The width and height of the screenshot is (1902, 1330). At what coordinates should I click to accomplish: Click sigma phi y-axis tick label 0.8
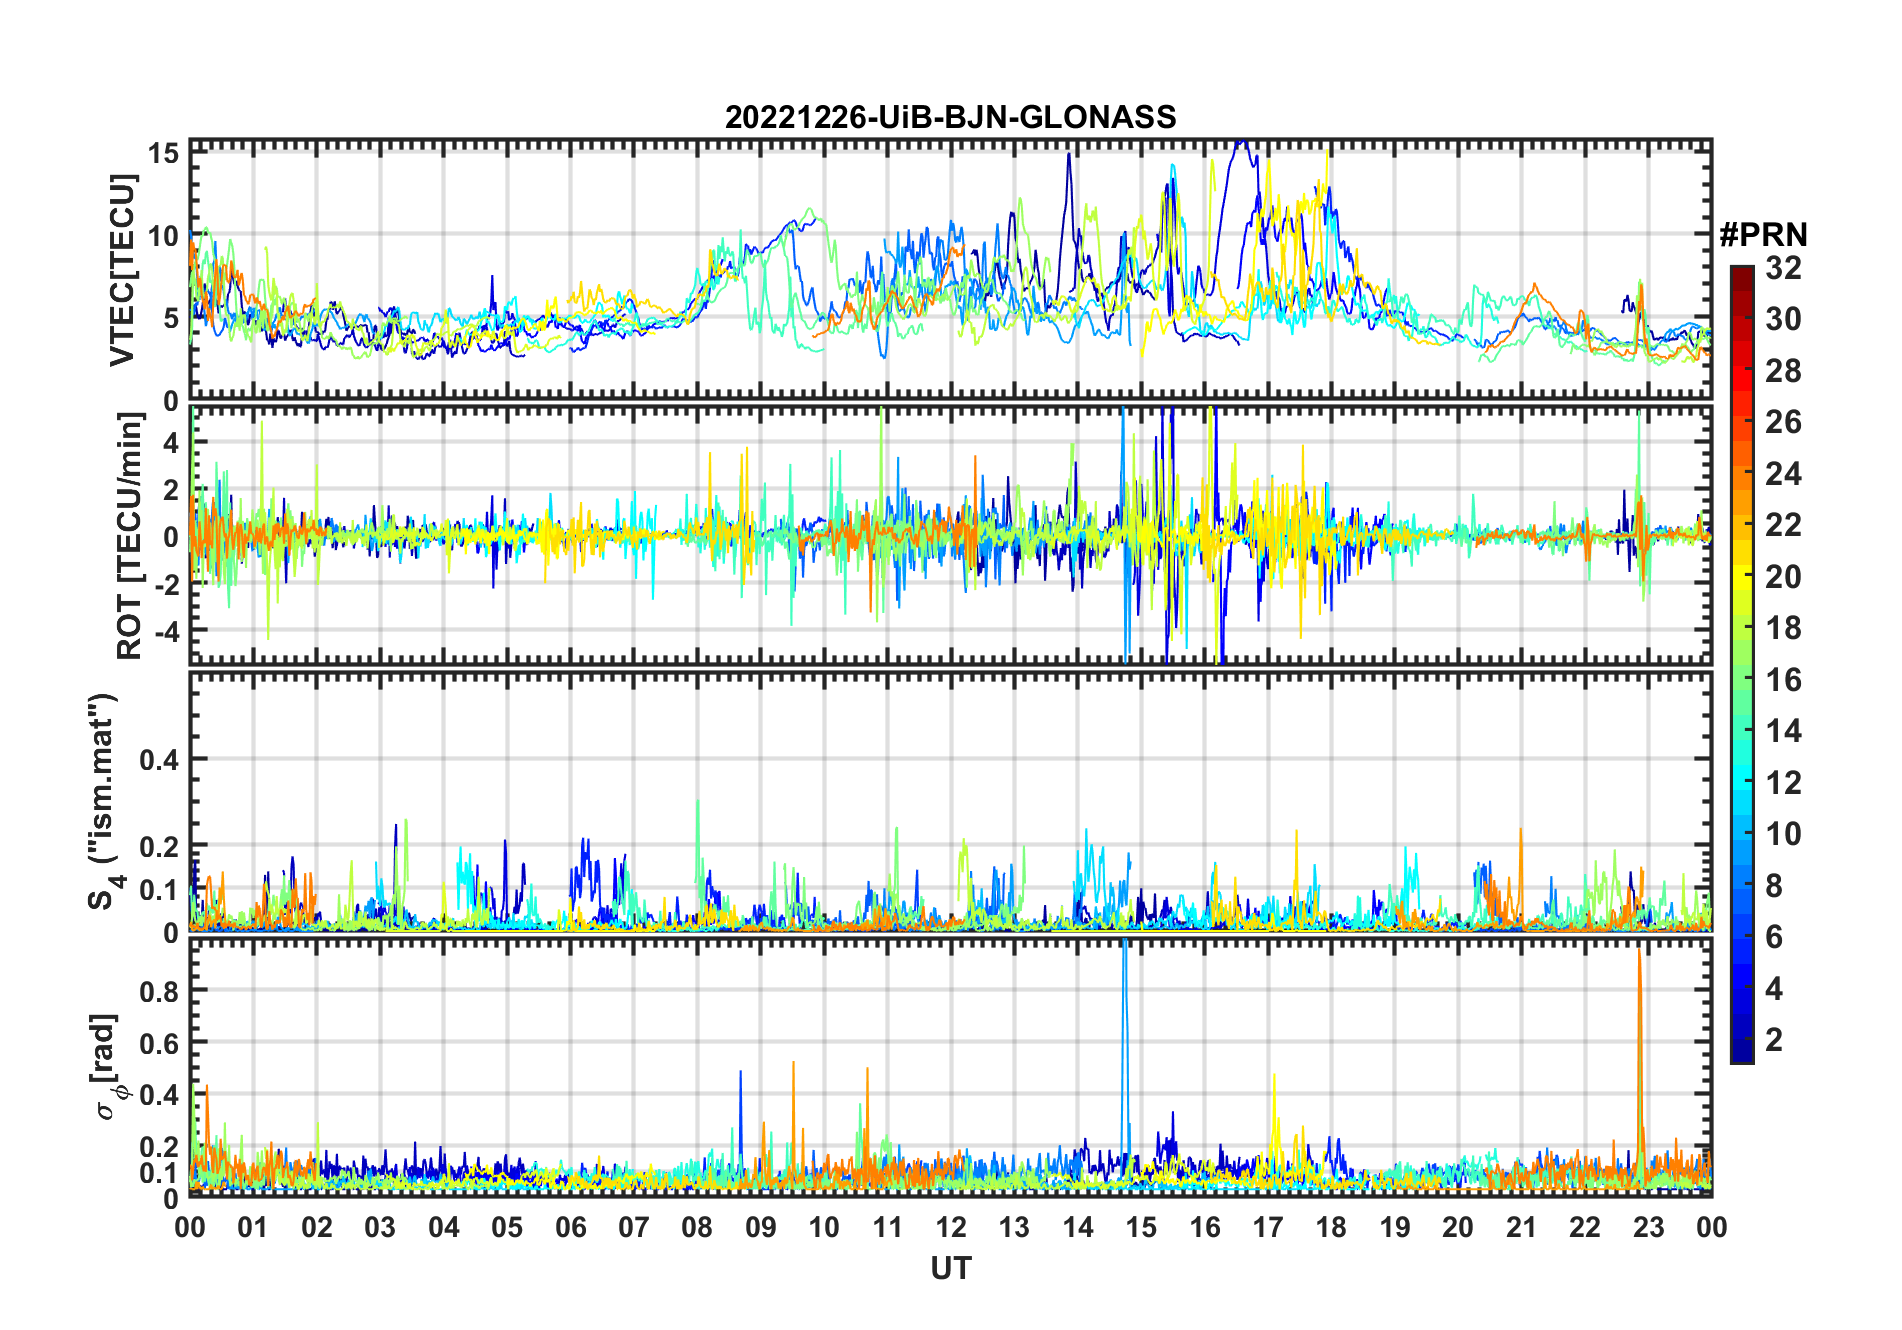click(x=159, y=991)
